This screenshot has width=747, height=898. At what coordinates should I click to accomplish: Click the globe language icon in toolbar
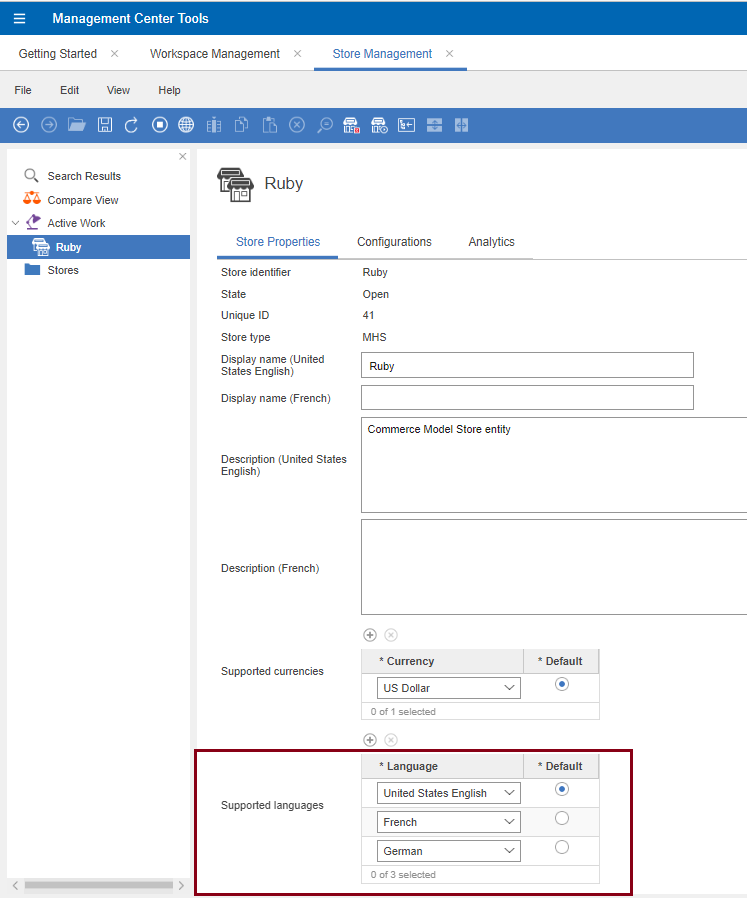point(186,125)
